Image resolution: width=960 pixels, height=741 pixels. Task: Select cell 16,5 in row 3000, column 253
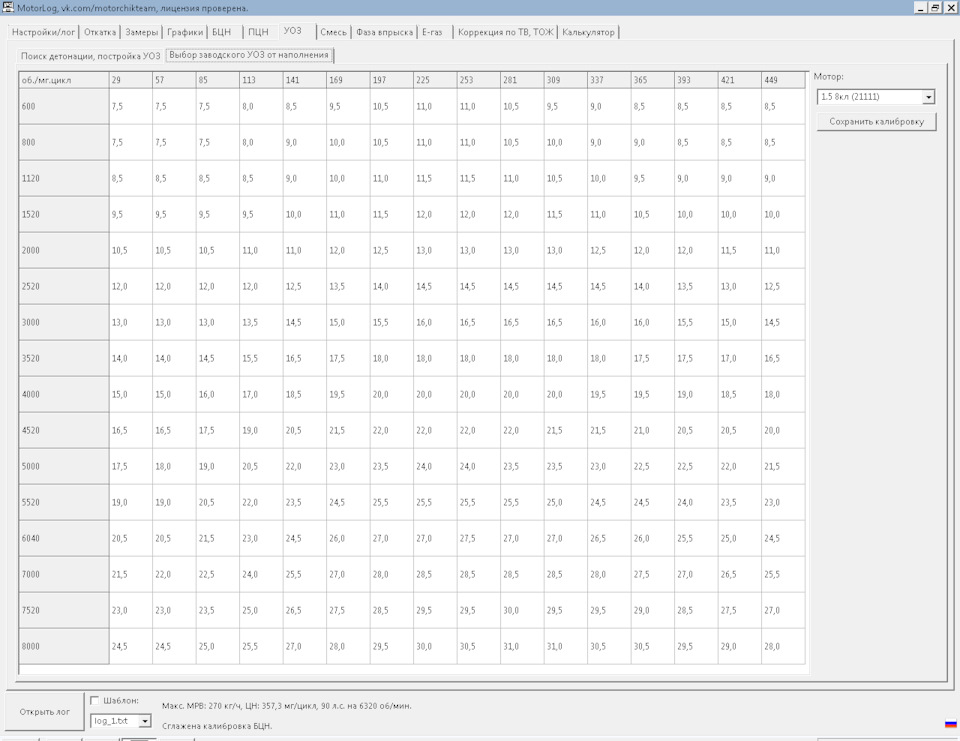[x=479, y=322]
